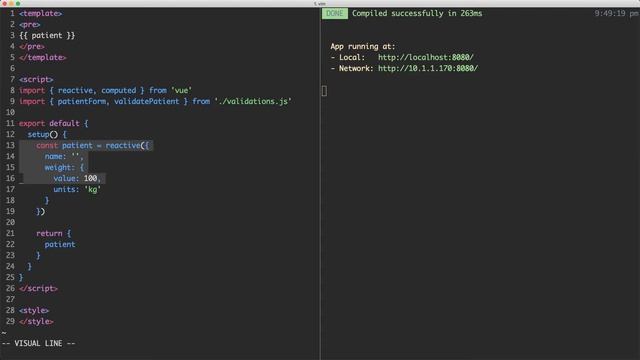Screen dimensions: 640x360
Task: Click the green maximize window button
Action: coord(18,3)
